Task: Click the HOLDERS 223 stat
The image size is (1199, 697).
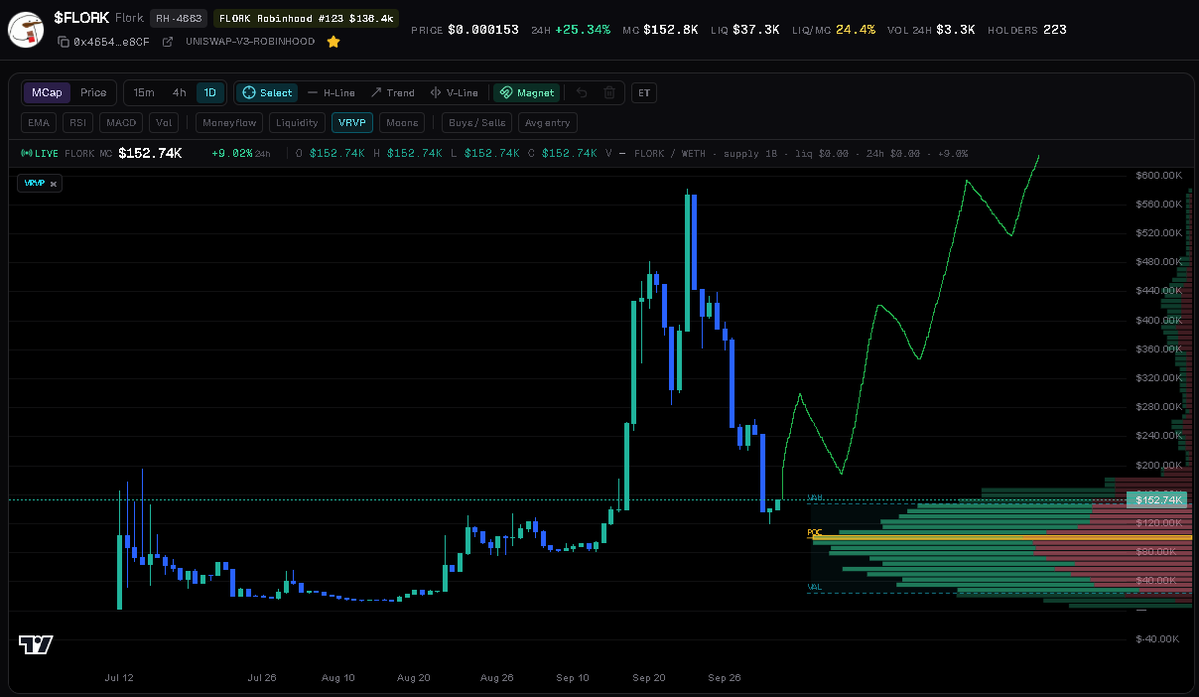Action: click(x=1027, y=30)
